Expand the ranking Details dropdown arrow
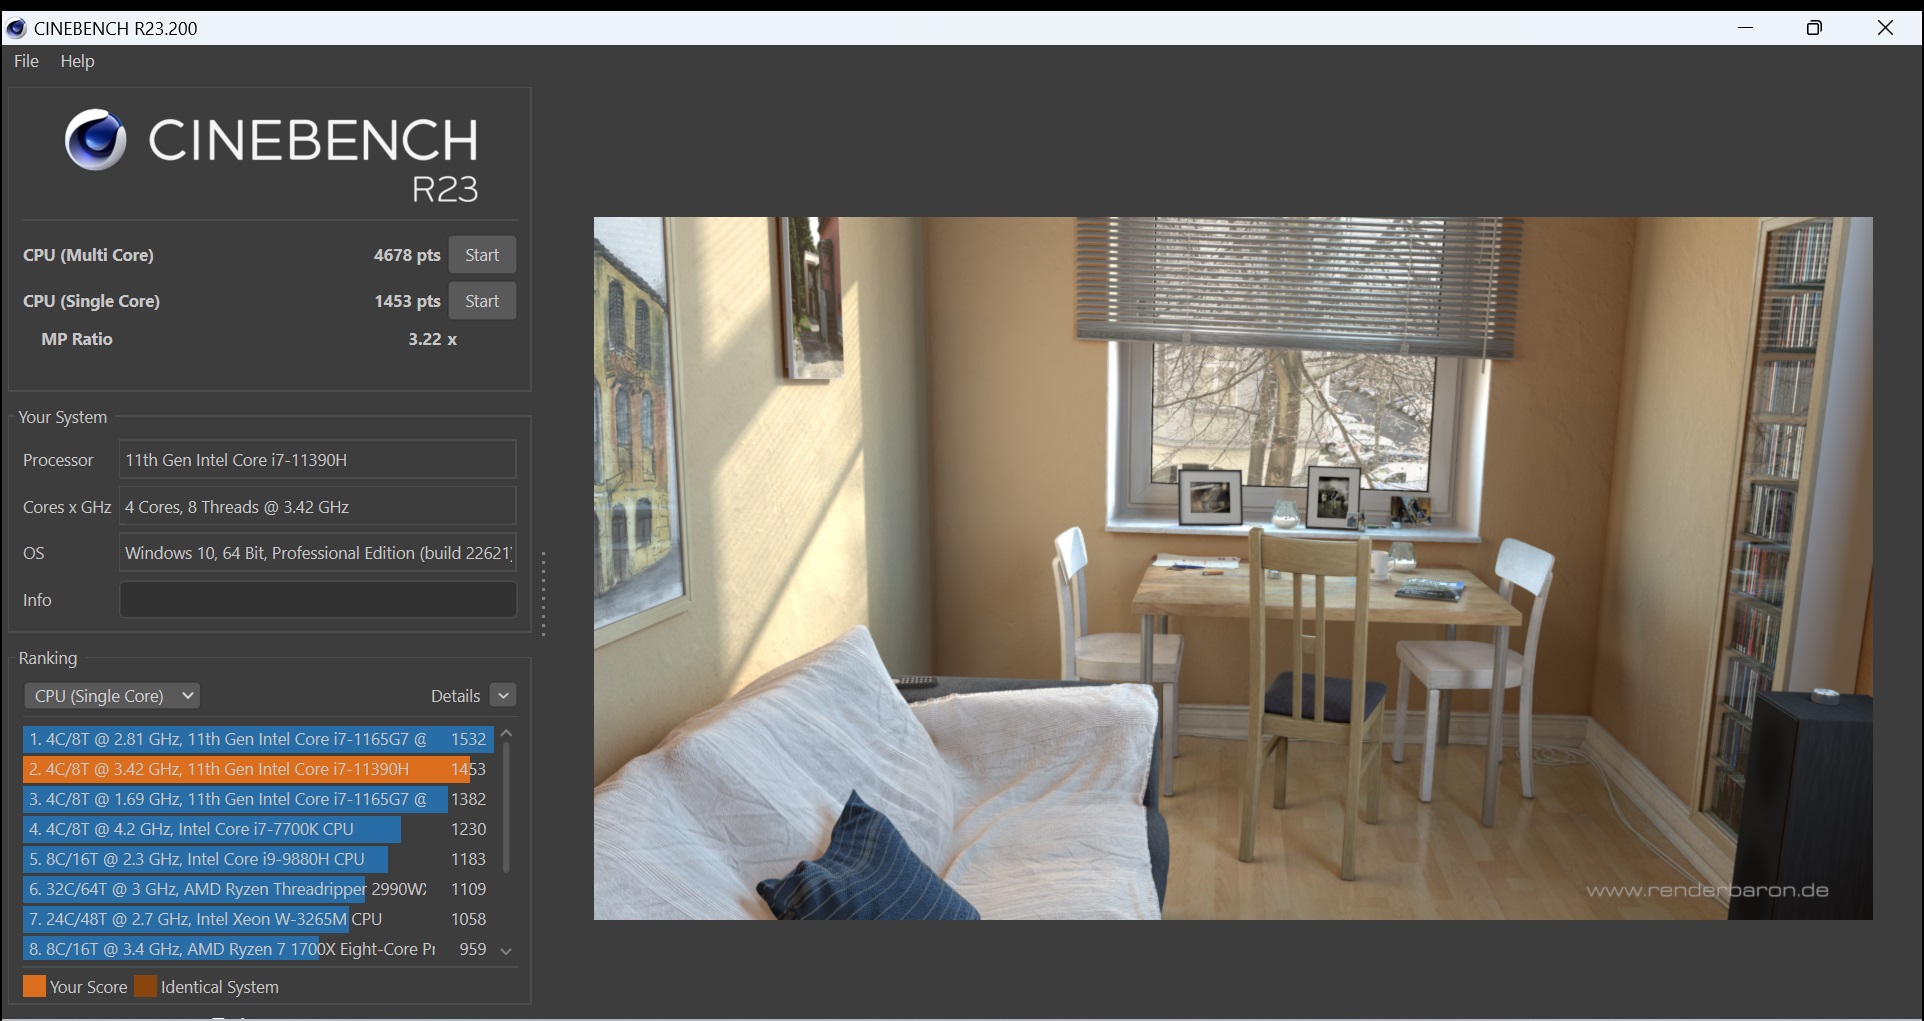Viewport: 1924px width, 1021px height. 503,696
